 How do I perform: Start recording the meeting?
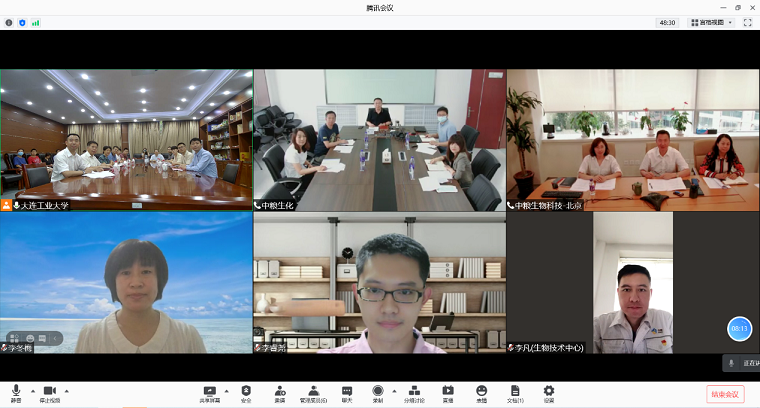point(378,392)
